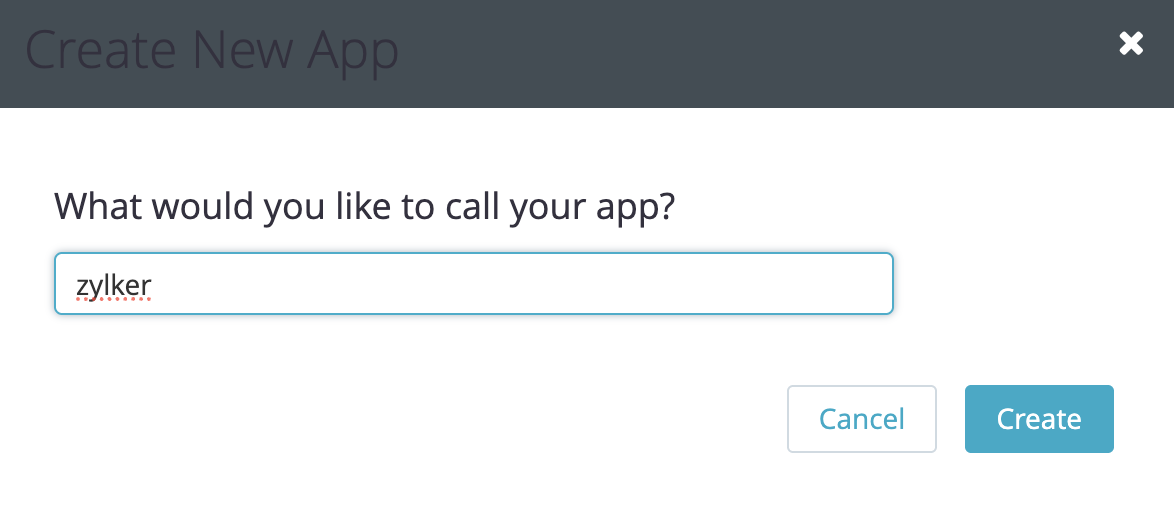Exit the dialog with the close cross icon
1174x514 pixels.
(x=1131, y=44)
